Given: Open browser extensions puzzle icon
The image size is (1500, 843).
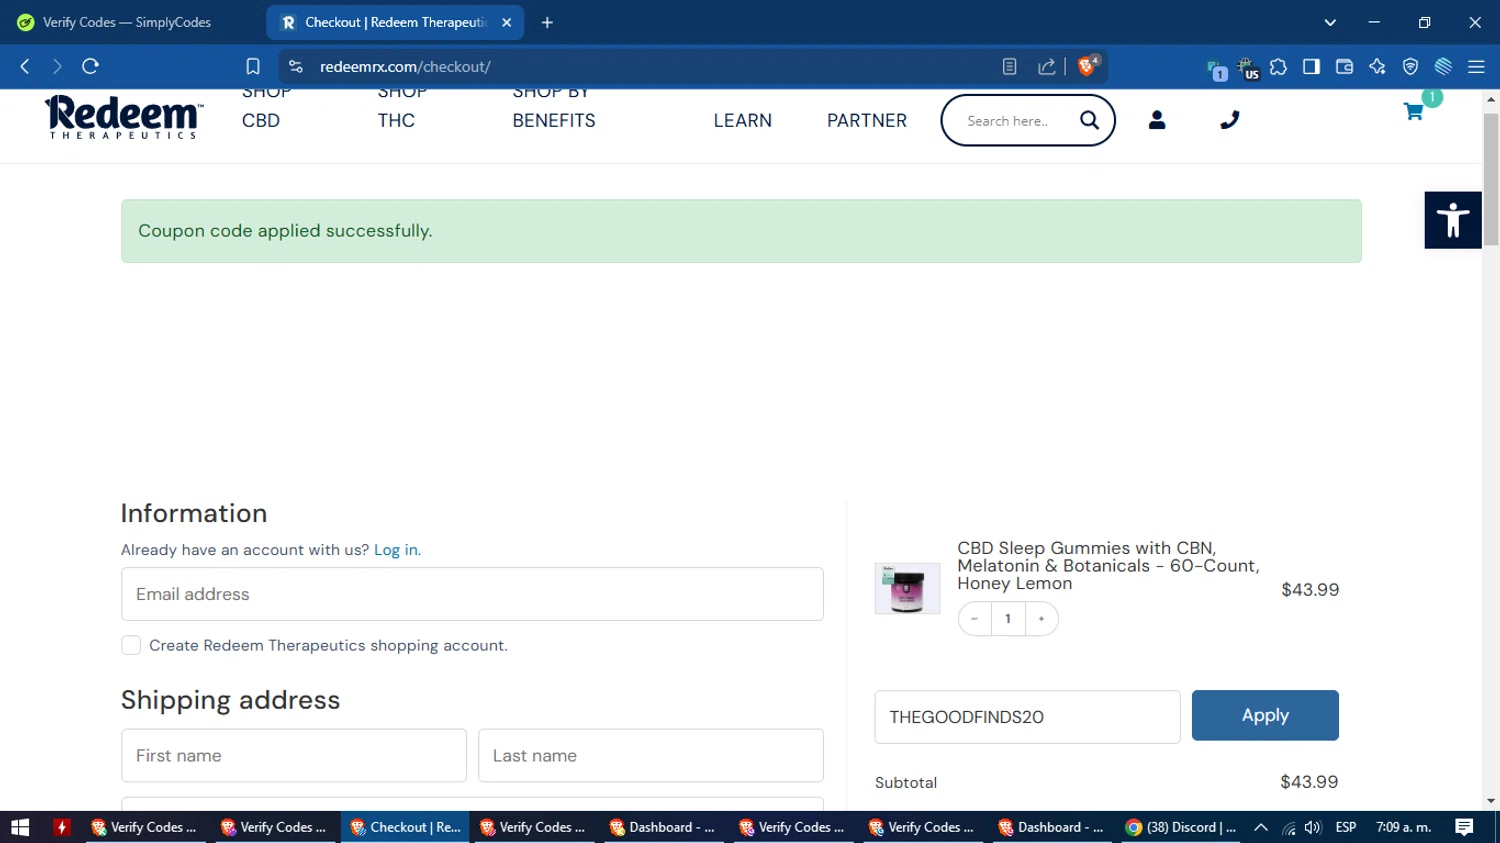Looking at the screenshot, I should click(1278, 66).
